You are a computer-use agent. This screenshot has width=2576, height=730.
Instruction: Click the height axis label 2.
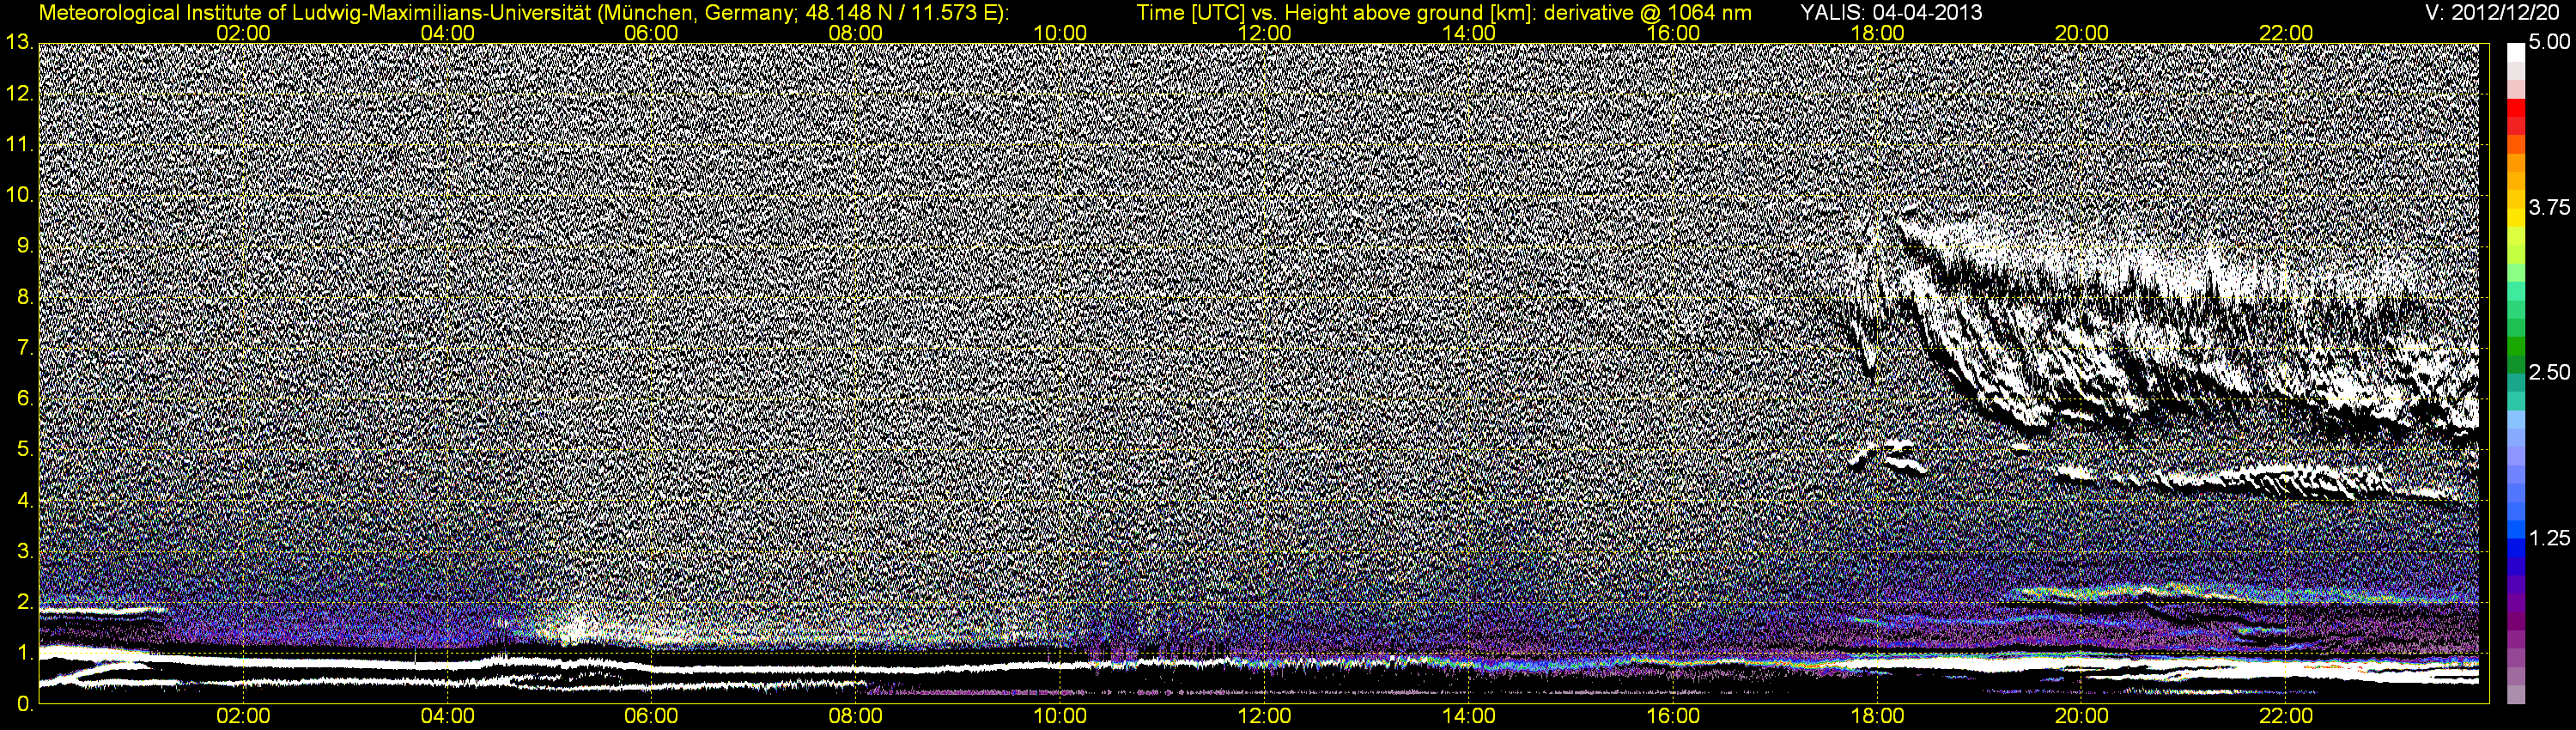pos(25,603)
